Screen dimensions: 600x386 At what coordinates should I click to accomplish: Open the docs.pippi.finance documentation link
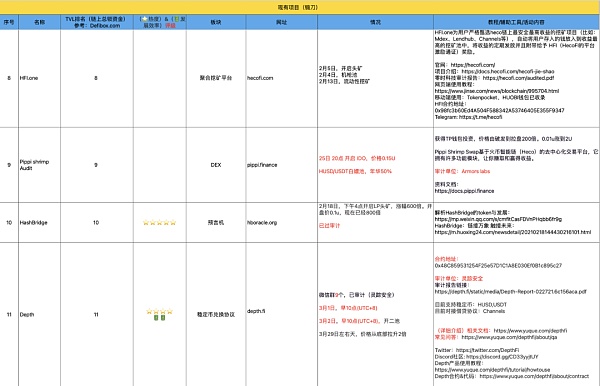click(x=465, y=191)
